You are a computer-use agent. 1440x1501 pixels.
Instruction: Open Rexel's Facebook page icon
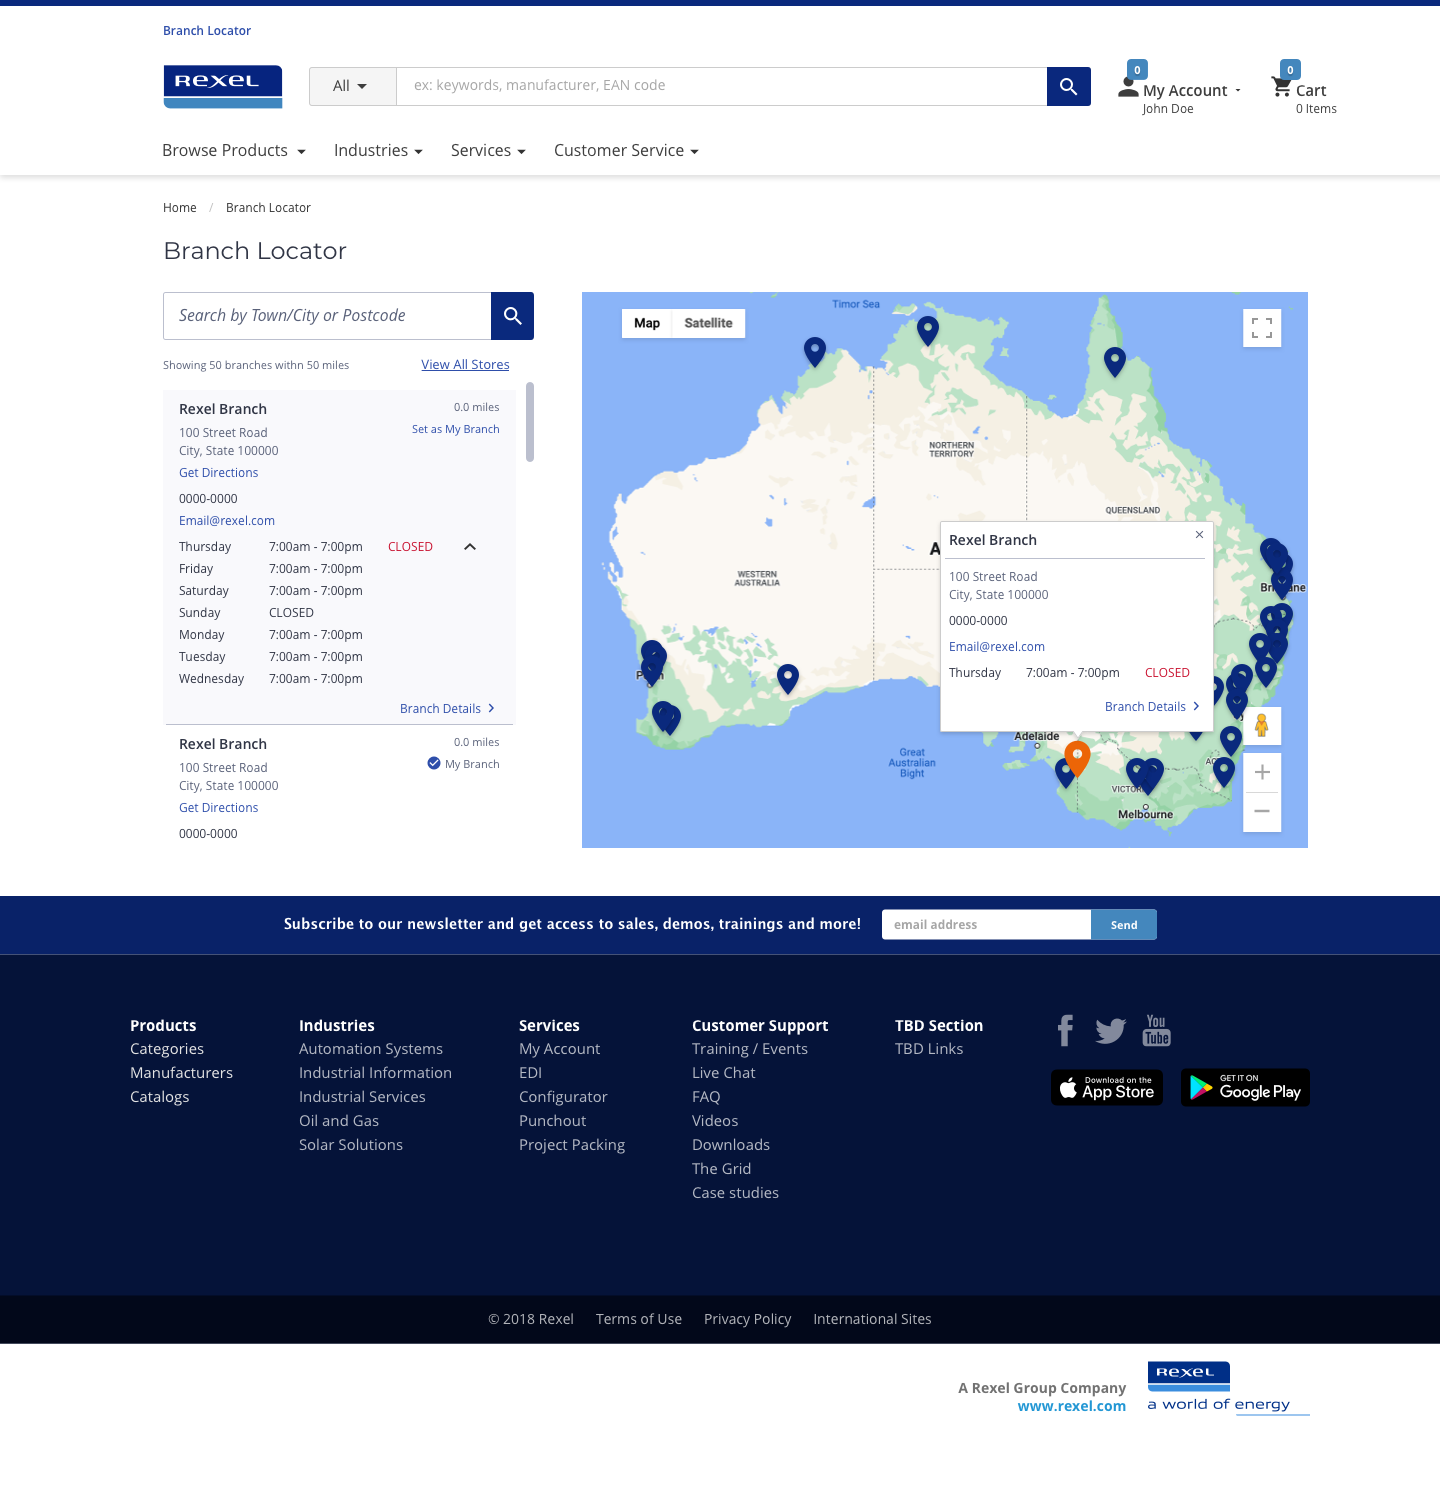tap(1066, 1030)
